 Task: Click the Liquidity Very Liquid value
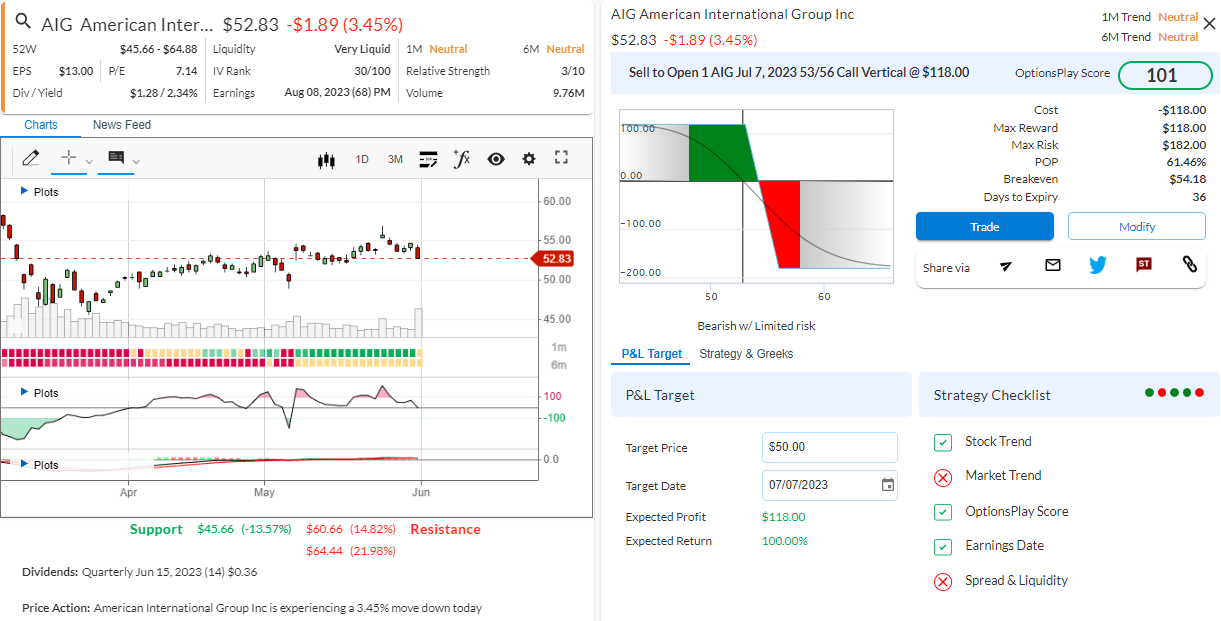point(362,49)
